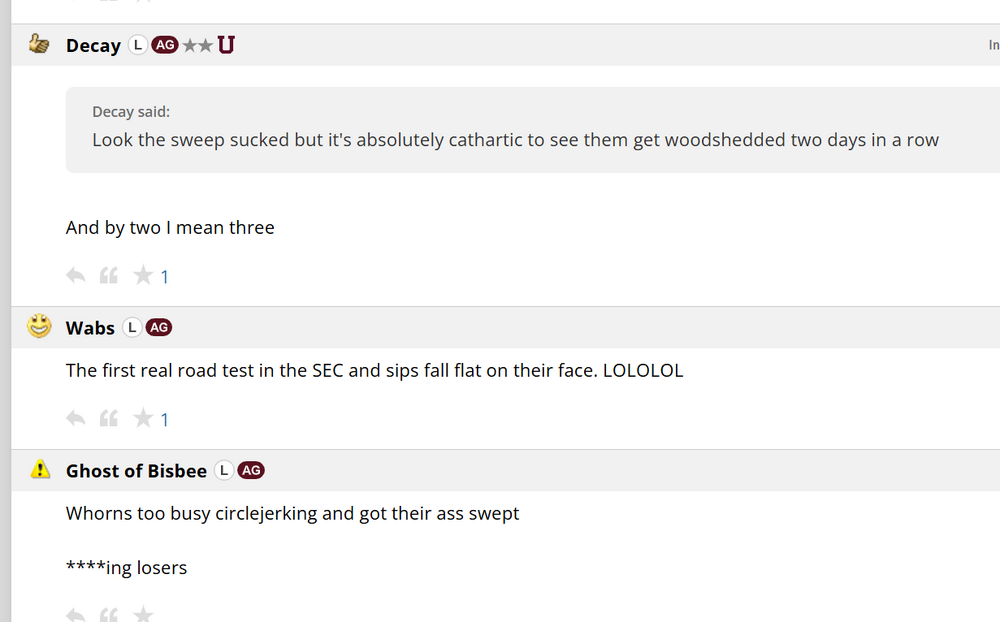Click the reply arrow under Wabs's post
The width and height of the screenshot is (1000, 622).
(x=75, y=418)
